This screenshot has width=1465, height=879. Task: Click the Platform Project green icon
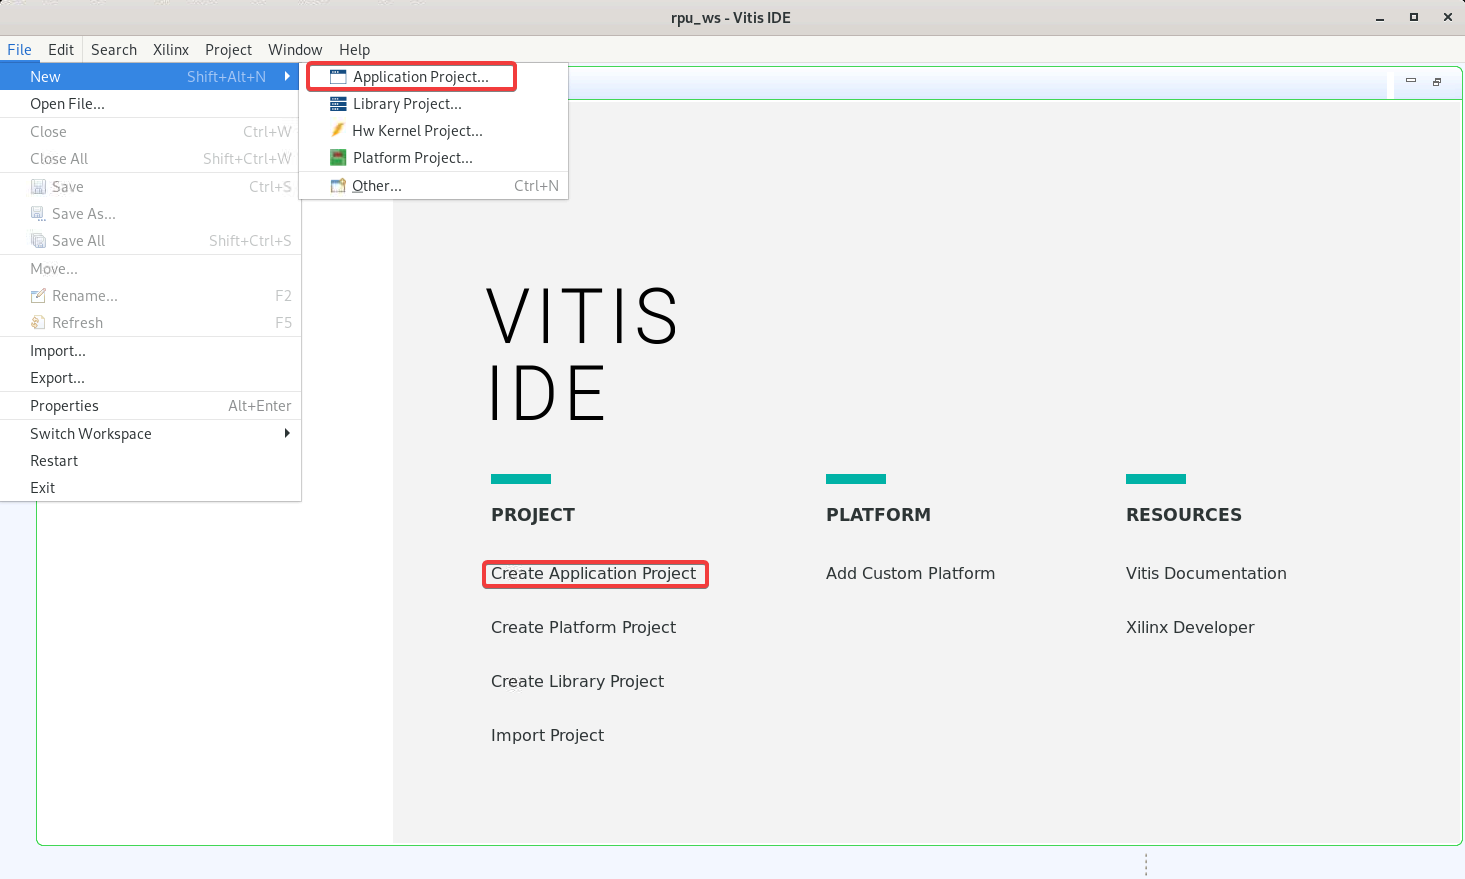click(x=338, y=157)
